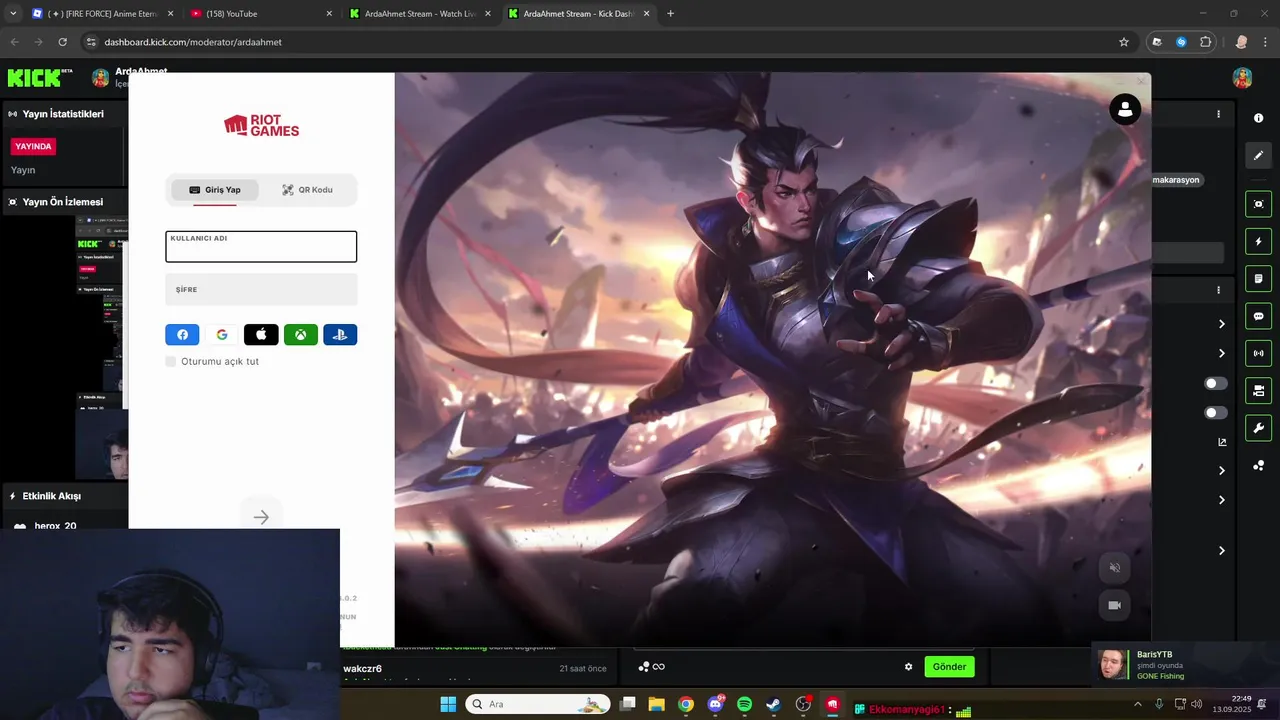Open chat settings gear beside the Gönder button
Image resolution: width=1280 pixels, height=720 pixels.
908,667
